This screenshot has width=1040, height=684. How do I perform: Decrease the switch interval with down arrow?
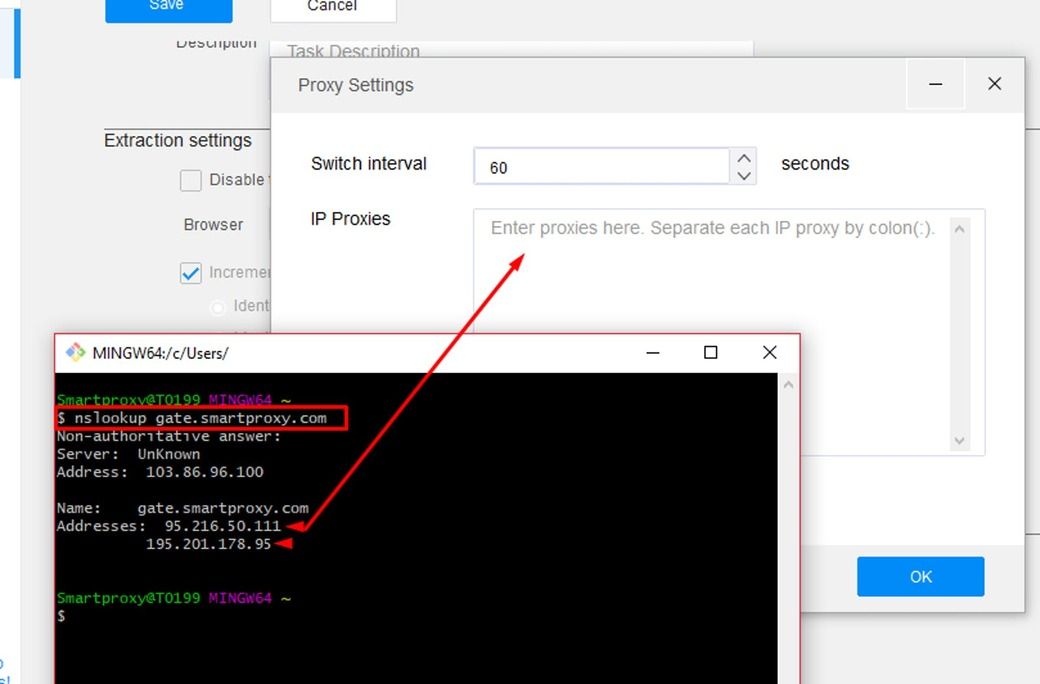[x=744, y=176]
